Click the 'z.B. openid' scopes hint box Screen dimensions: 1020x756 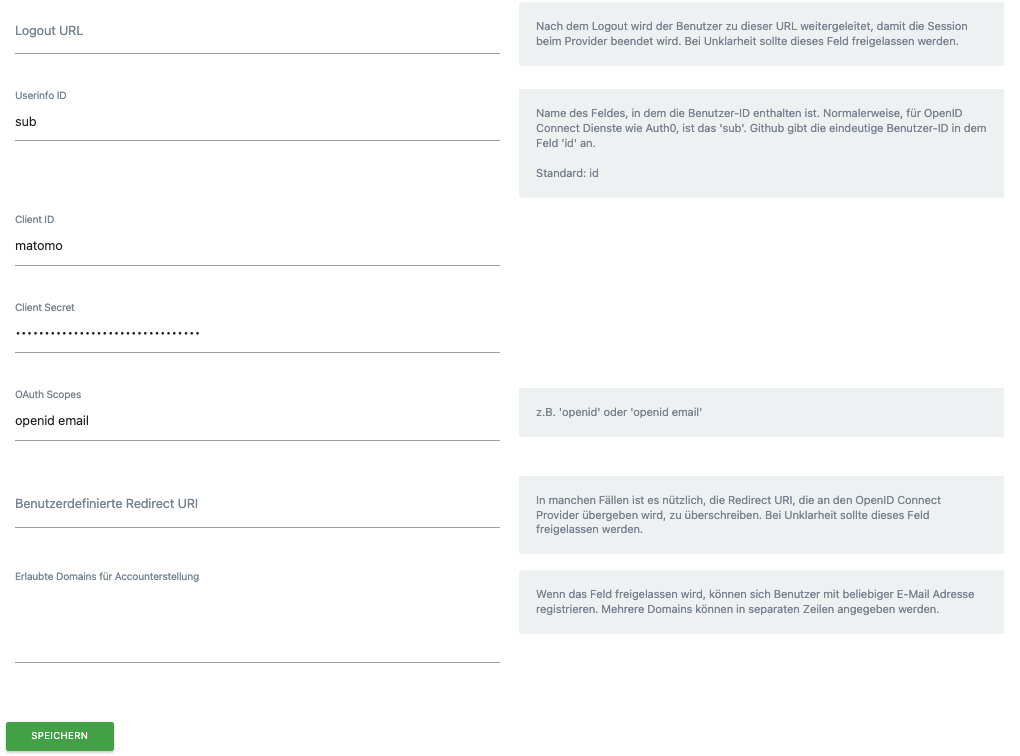coord(761,412)
